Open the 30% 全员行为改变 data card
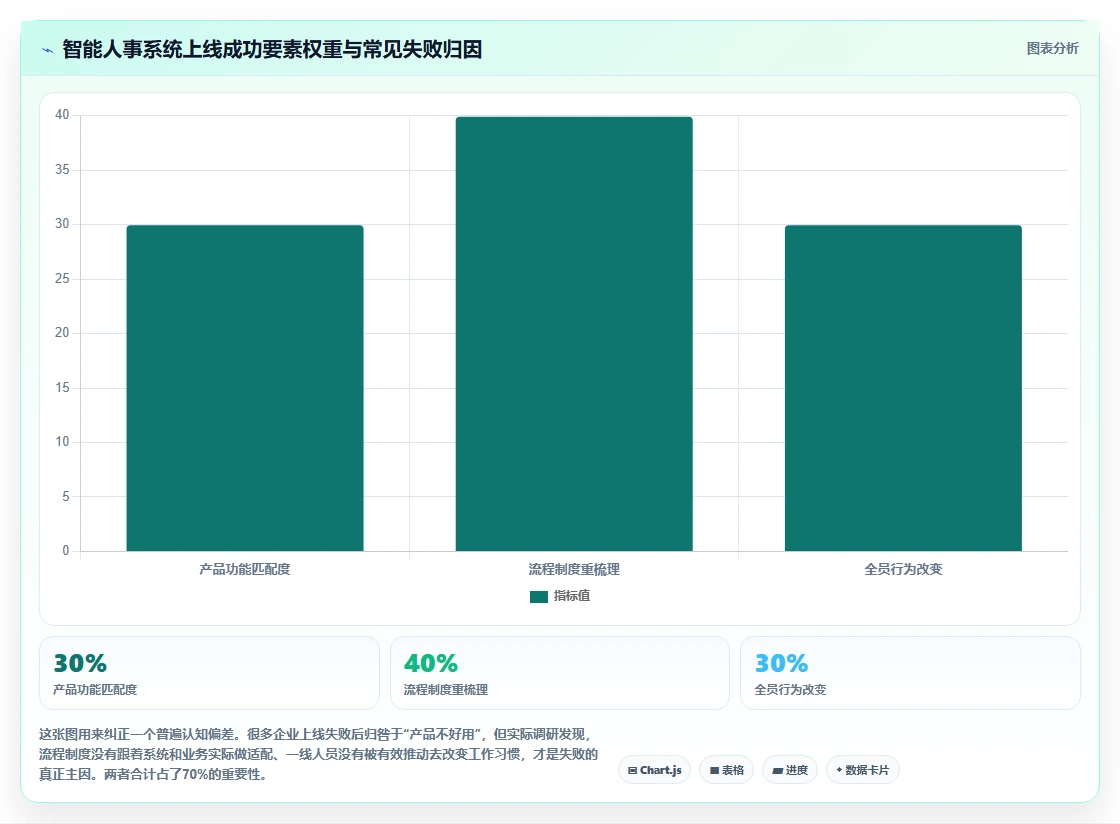Image resolution: width=1120 pixels, height=824 pixels. [x=911, y=673]
